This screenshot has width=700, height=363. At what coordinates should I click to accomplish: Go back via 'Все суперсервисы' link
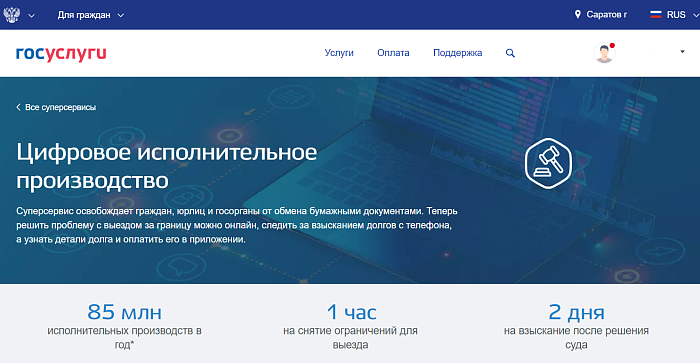click(60, 107)
